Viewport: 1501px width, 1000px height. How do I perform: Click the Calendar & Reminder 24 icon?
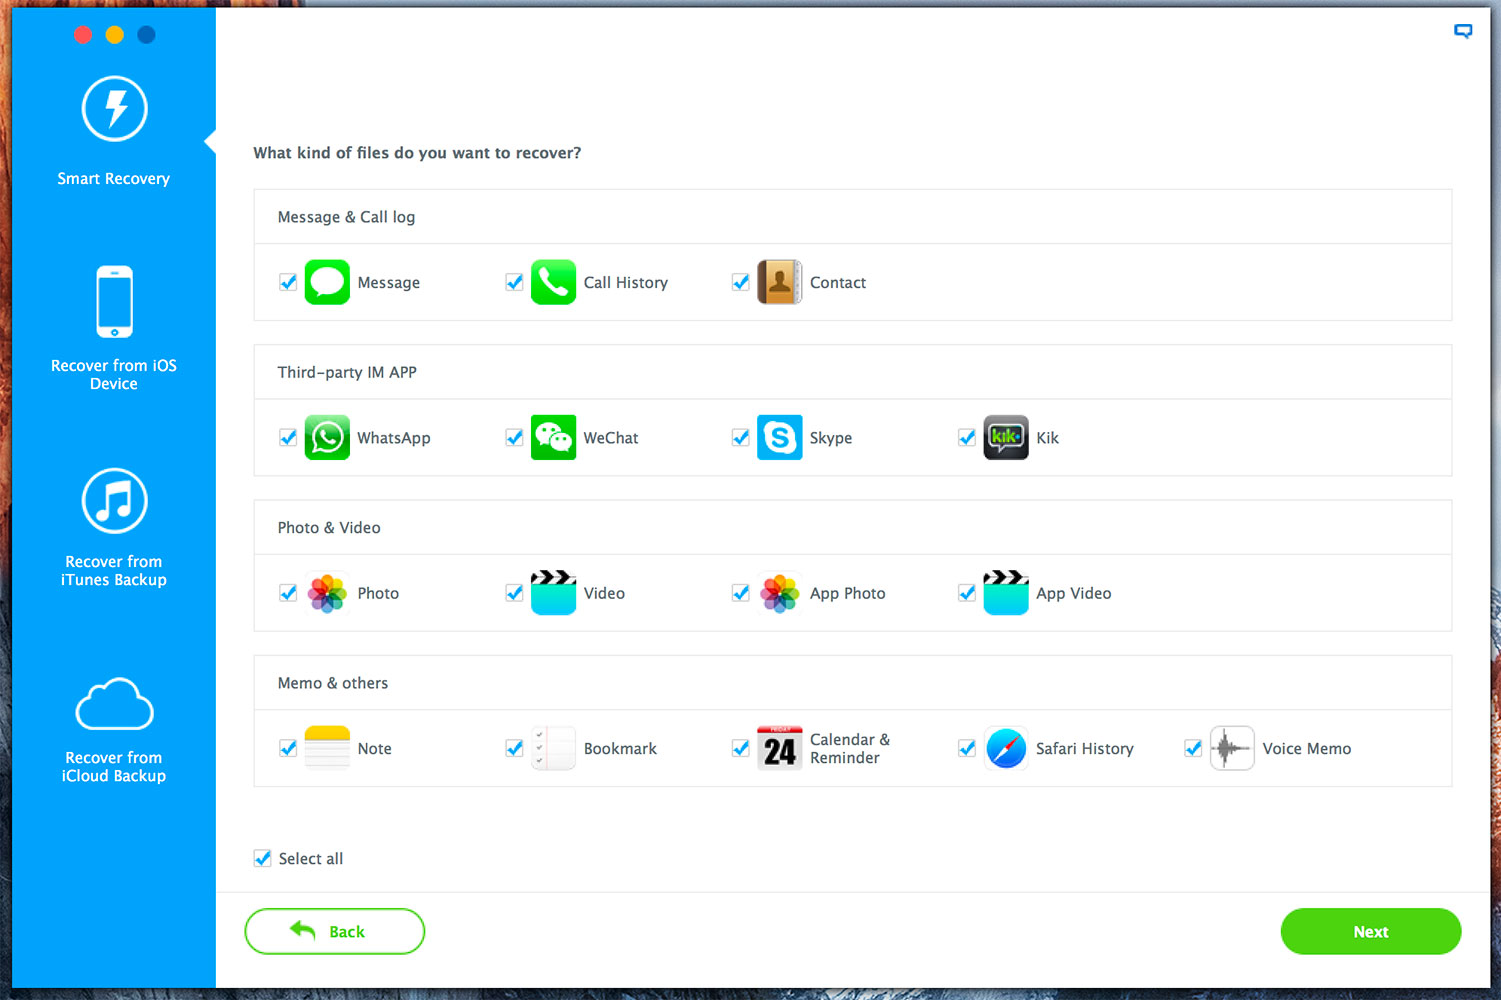(x=779, y=748)
